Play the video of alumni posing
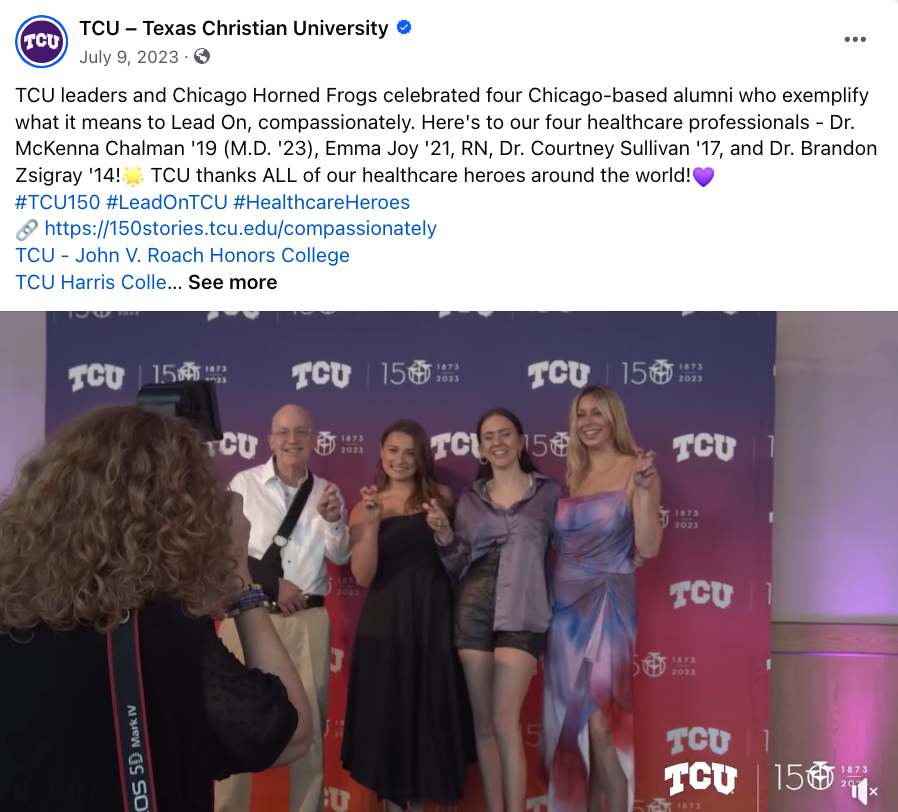 (x=449, y=561)
